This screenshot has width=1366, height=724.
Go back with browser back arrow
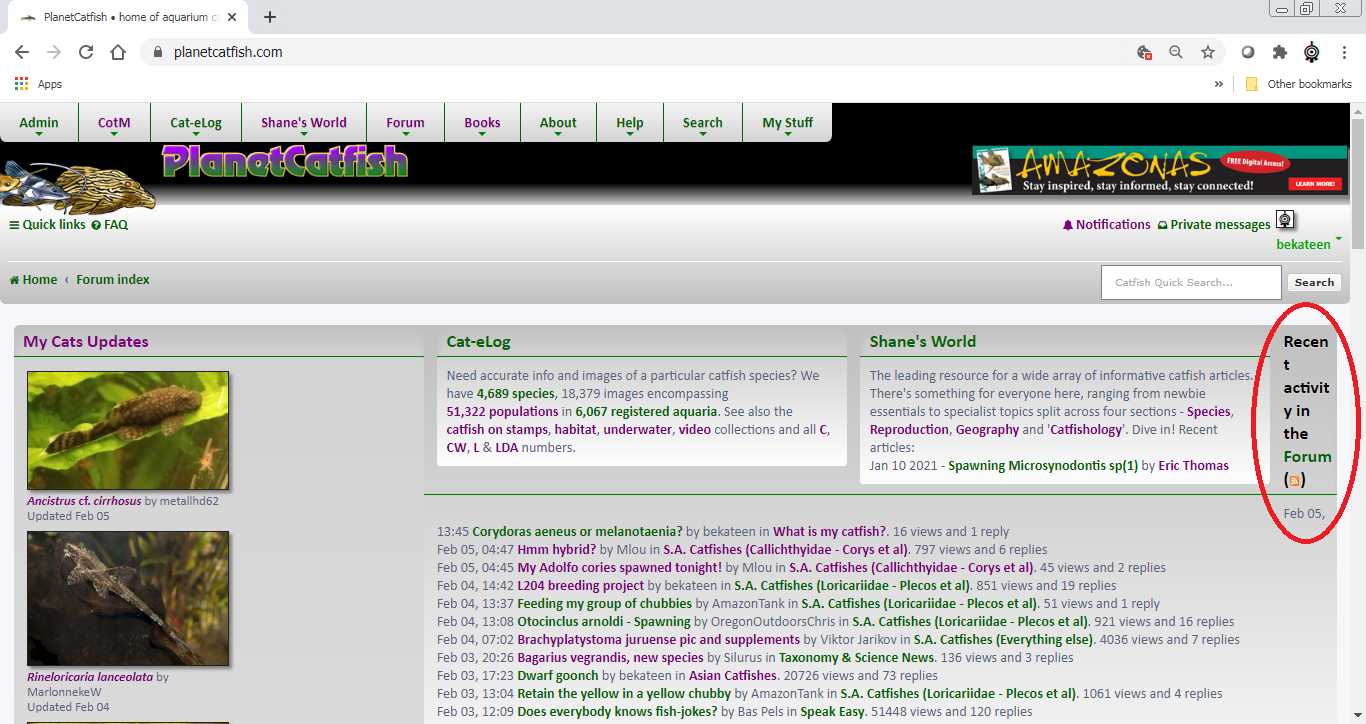pyautogui.click(x=22, y=52)
